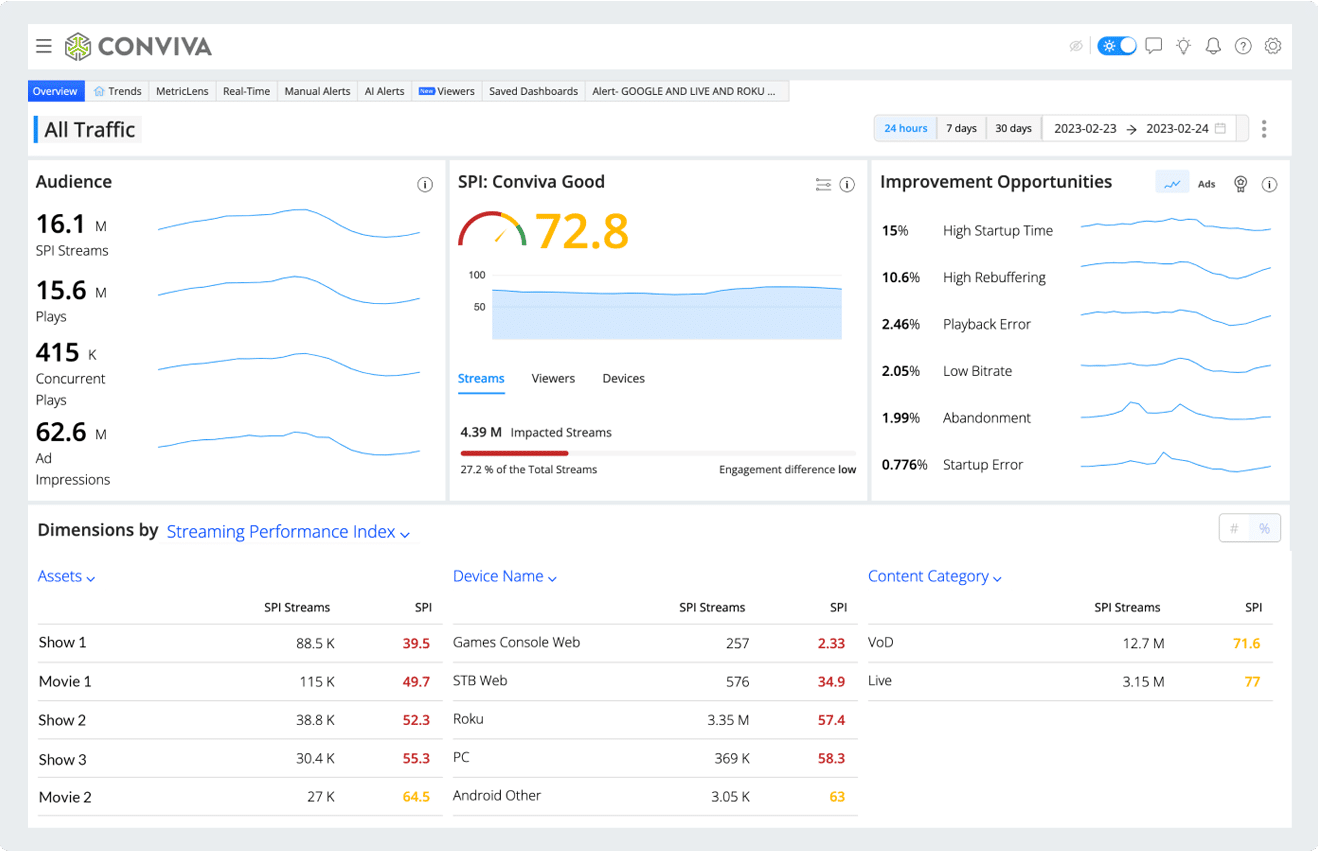Viewport: 1318px width, 851px height.
Task: Expand the Streaming Performance Index dropdown
Action: tap(288, 532)
